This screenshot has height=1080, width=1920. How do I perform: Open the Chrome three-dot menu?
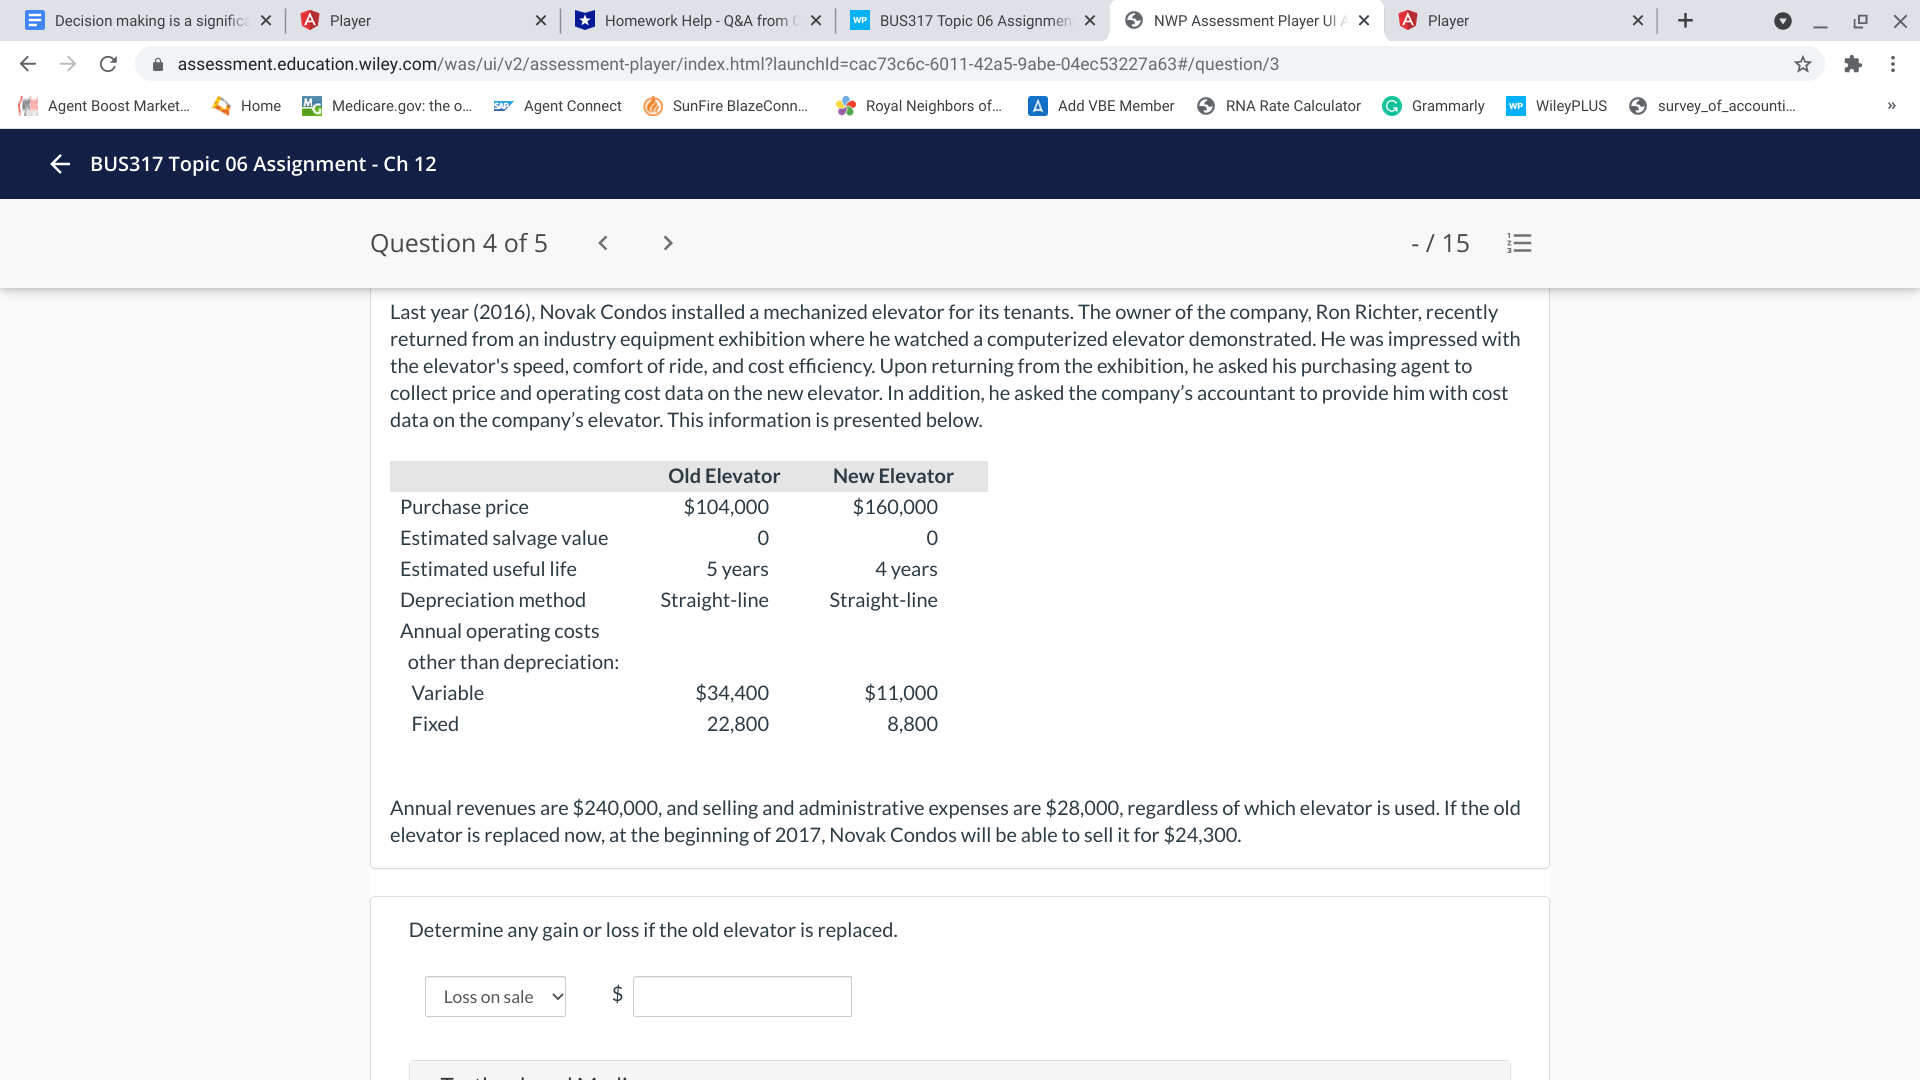(1892, 64)
